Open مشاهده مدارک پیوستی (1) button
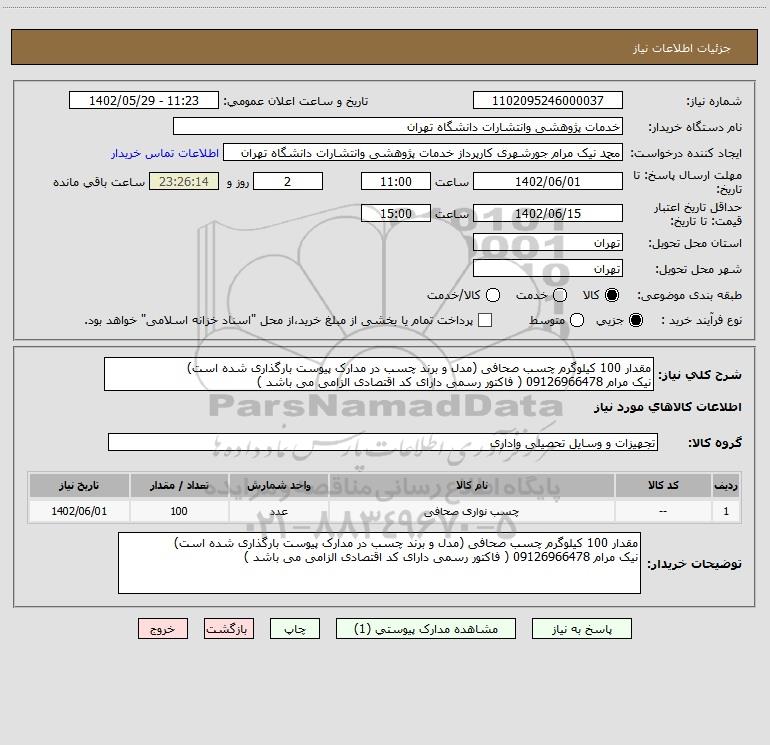 click(426, 629)
